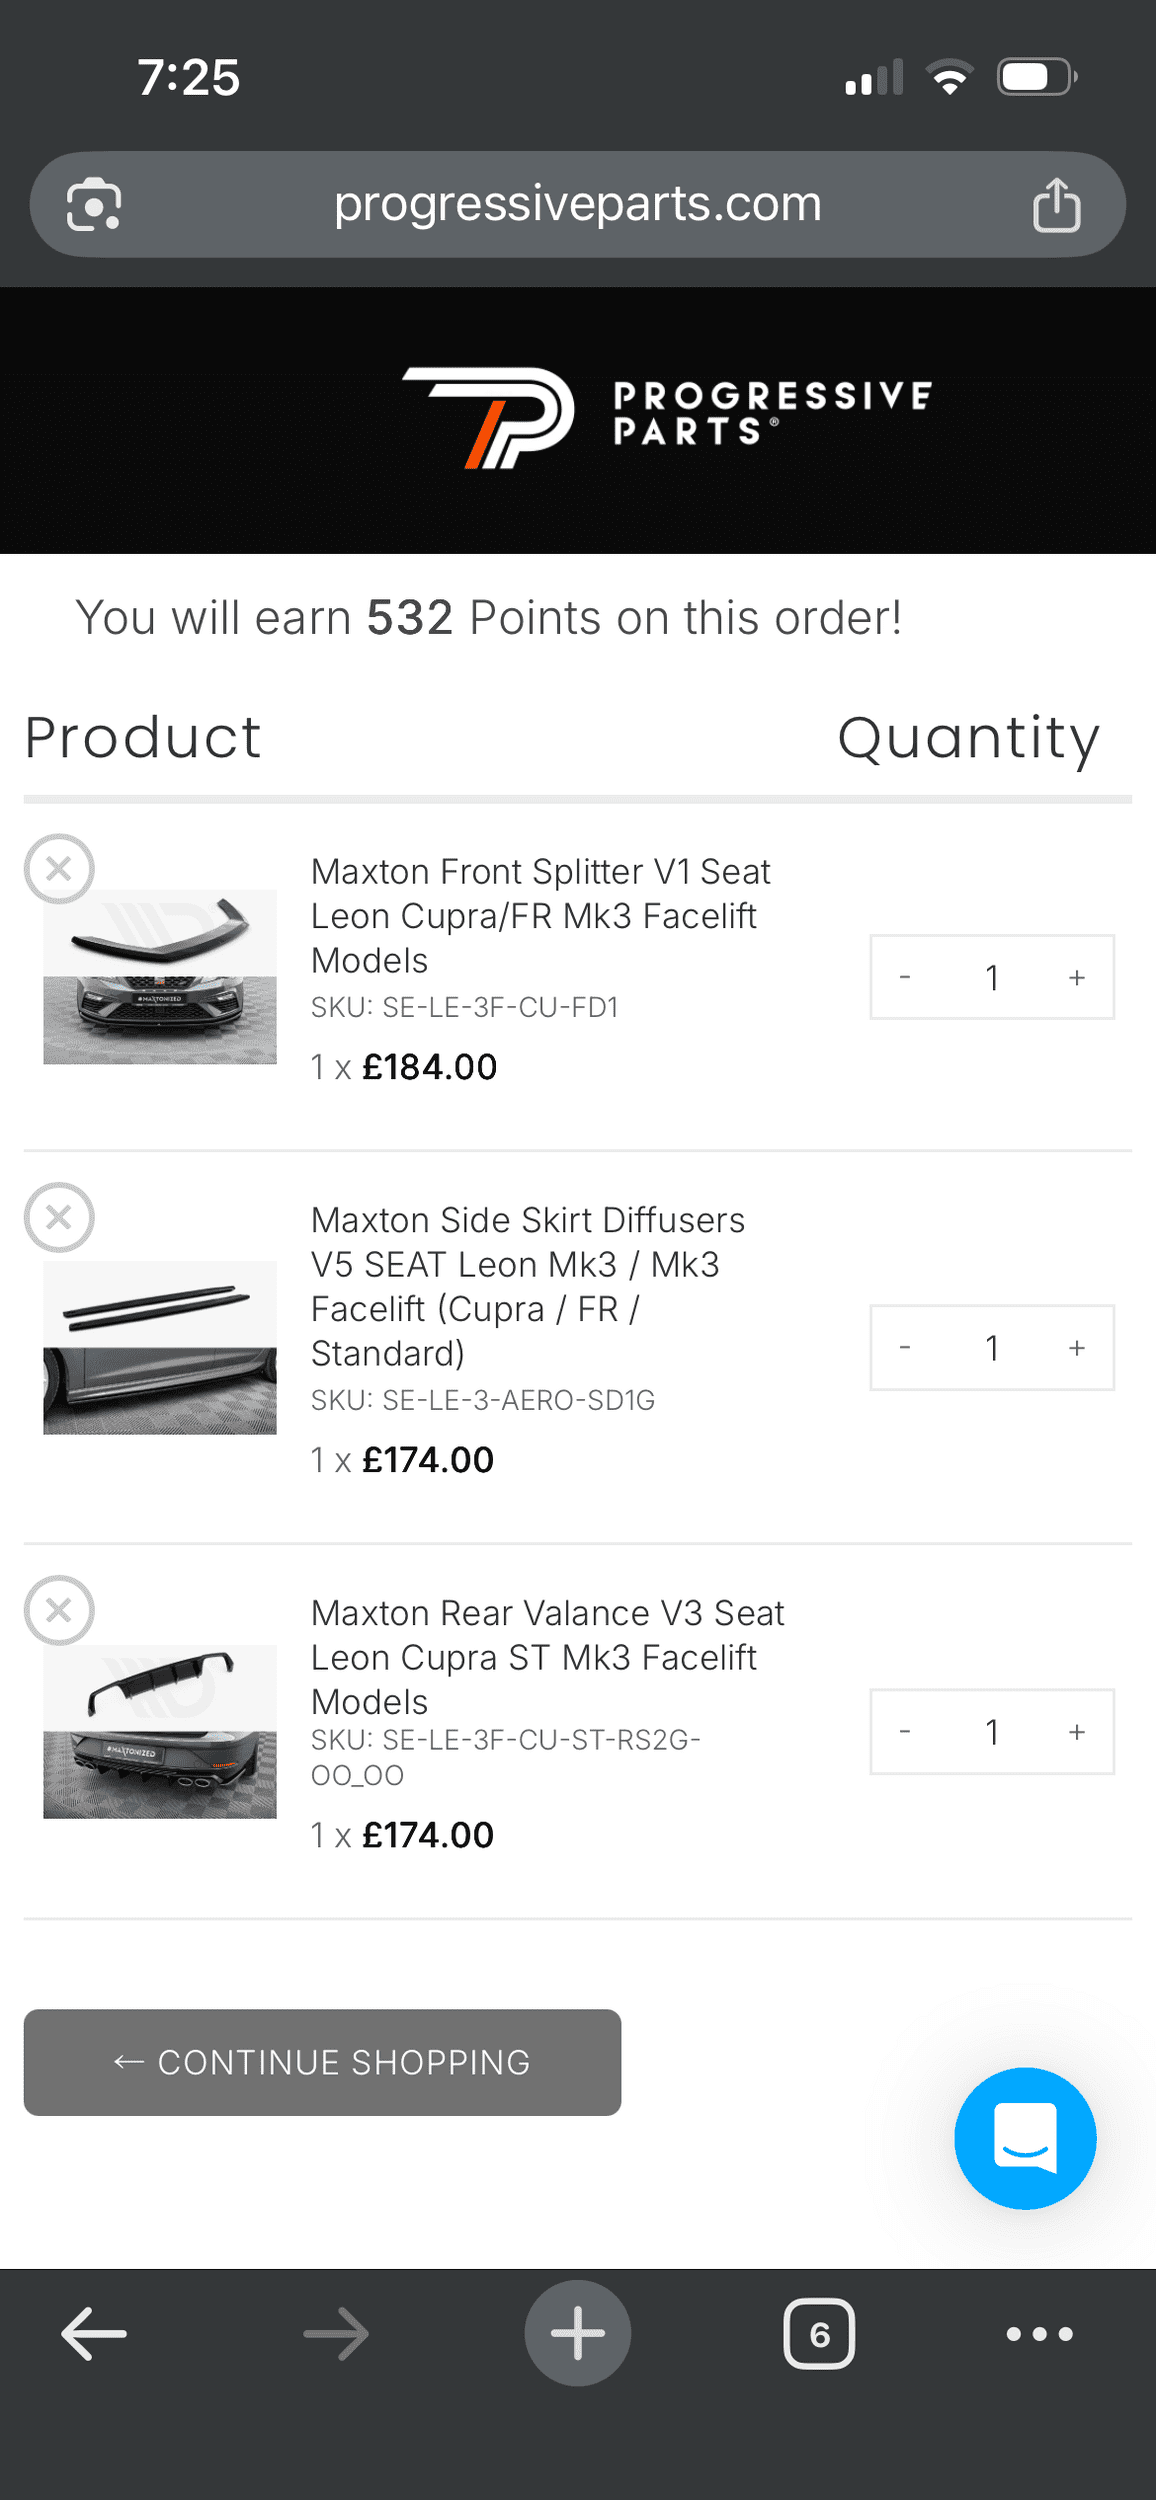
Task: Remove Maxton Rear Valance V3 from cart
Action: tap(59, 1610)
